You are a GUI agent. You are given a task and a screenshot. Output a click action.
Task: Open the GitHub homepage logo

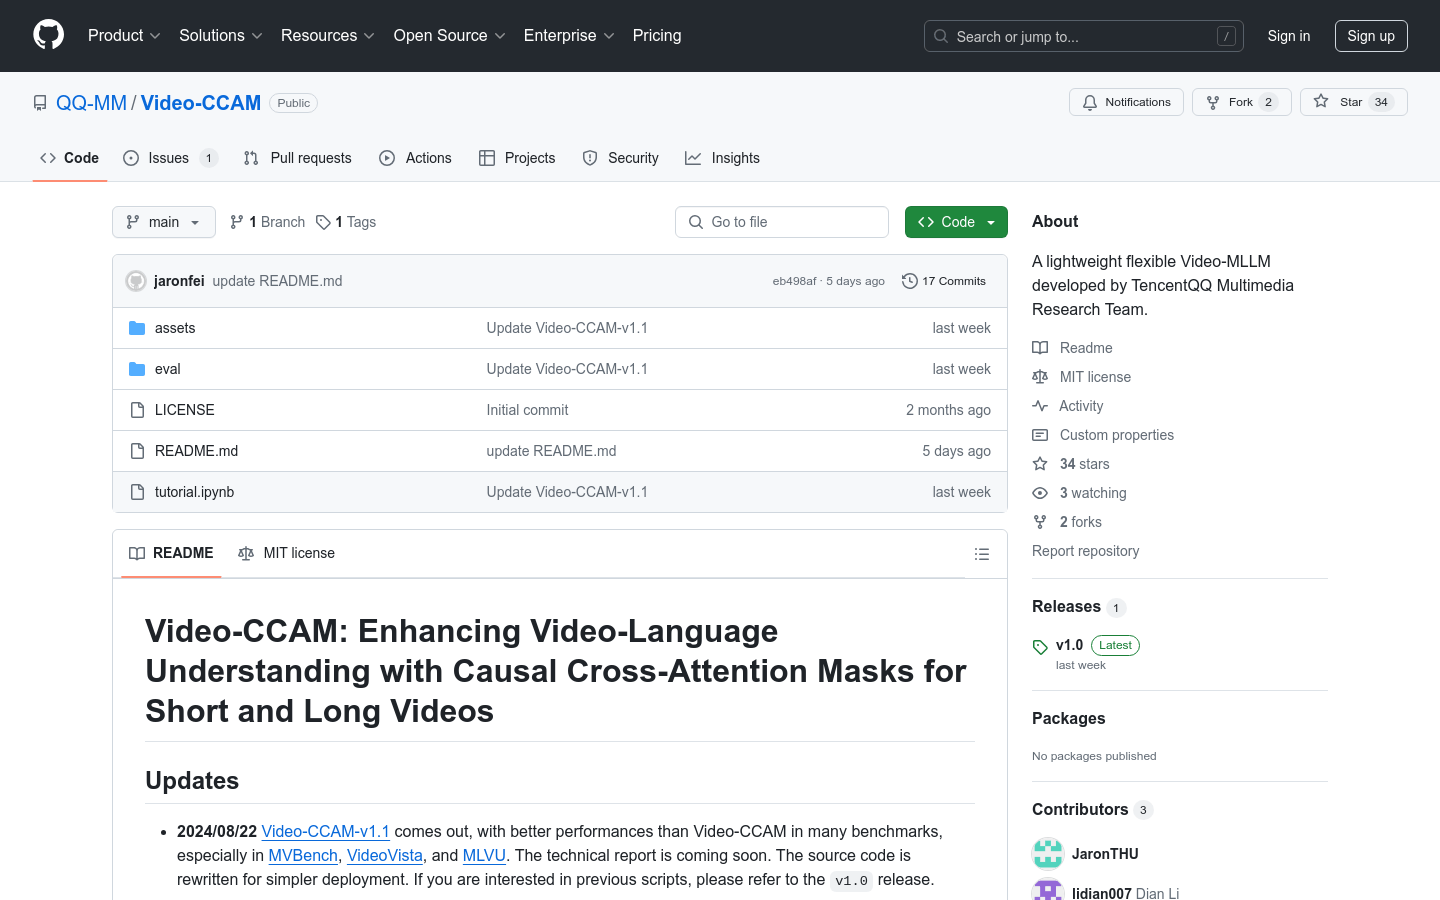pos(48,35)
